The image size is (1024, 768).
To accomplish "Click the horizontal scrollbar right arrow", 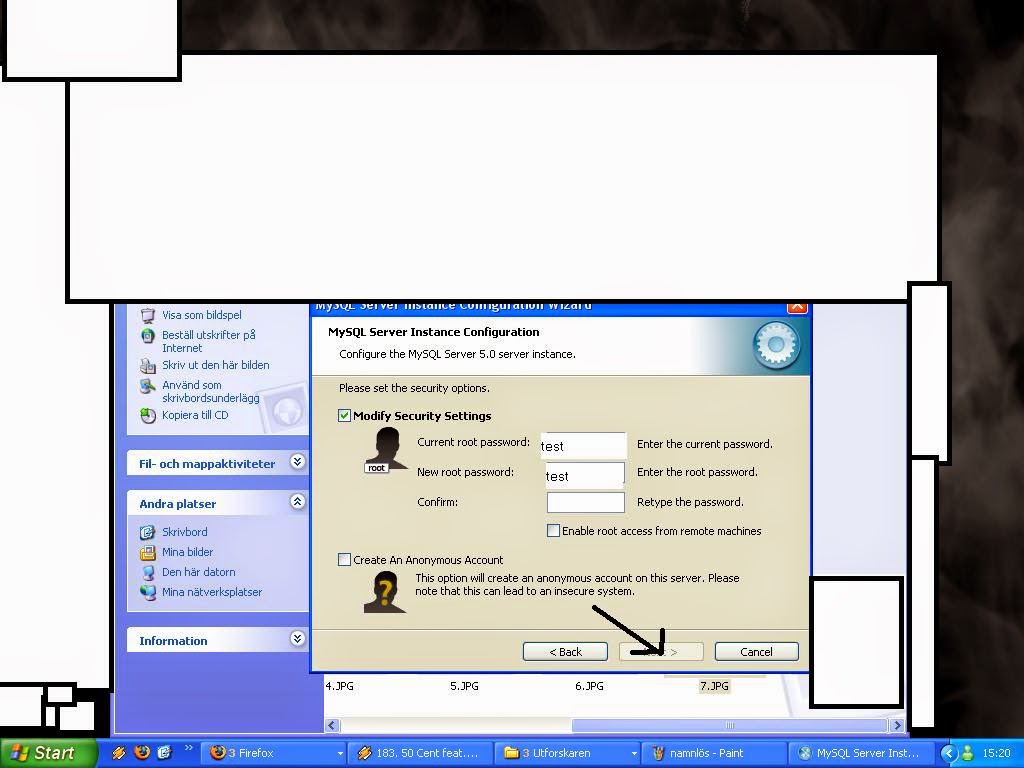I will pos(896,726).
